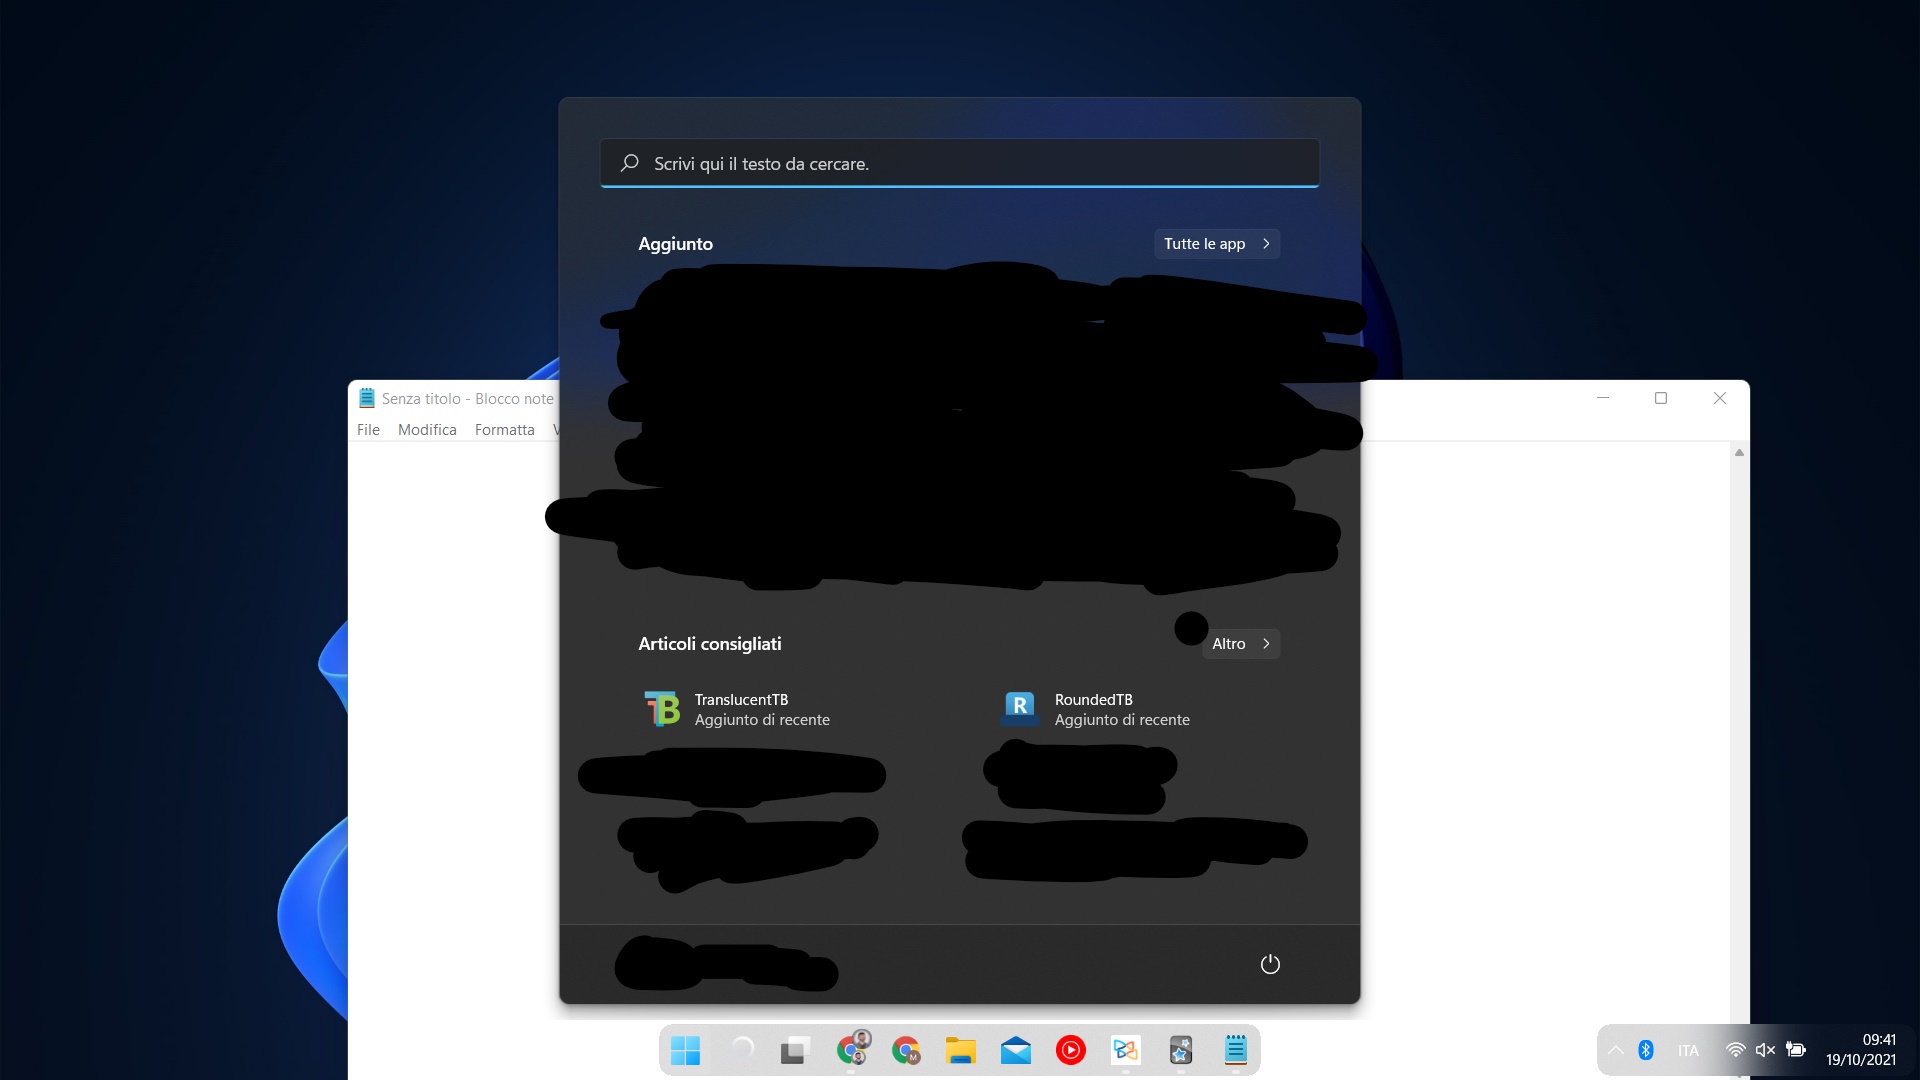1920x1080 pixels.
Task: Open File Explorer from the taskbar
Action: coord(961,1050)
